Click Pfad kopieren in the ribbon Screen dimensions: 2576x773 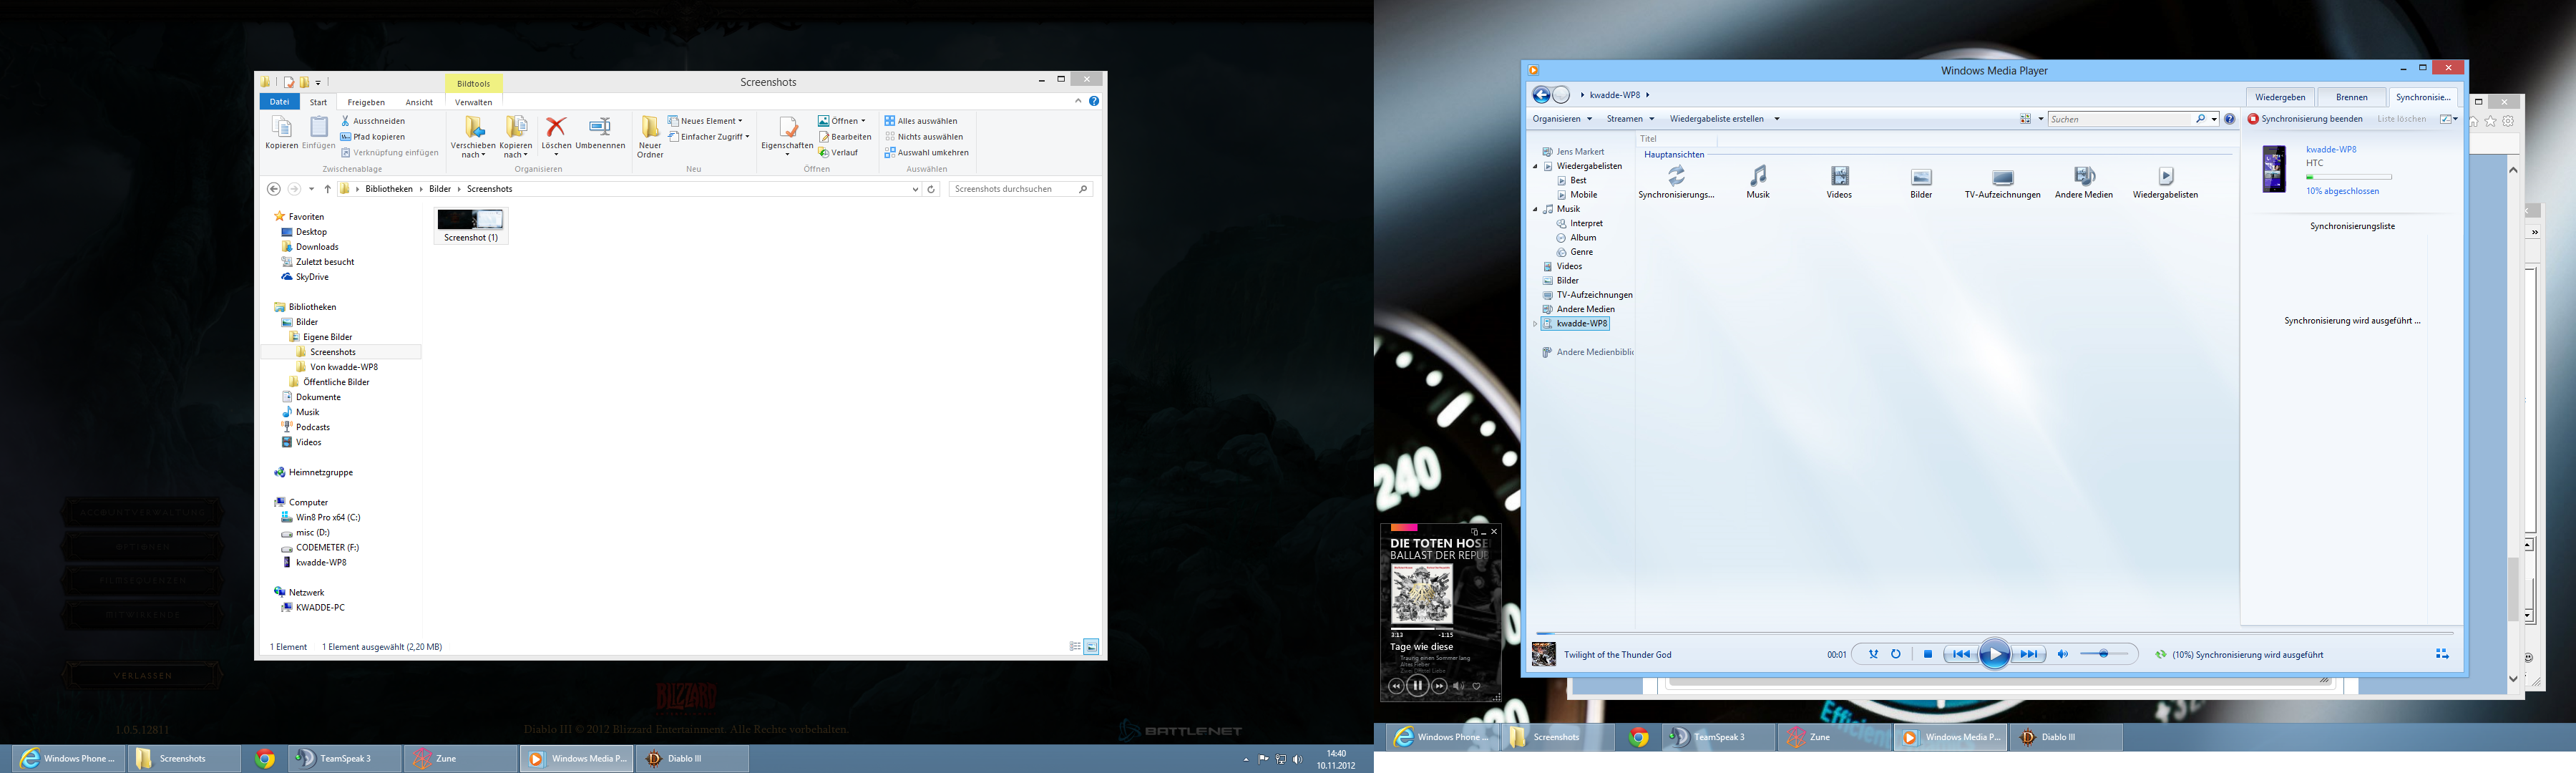pyautogui.click(x=373, y=137)
